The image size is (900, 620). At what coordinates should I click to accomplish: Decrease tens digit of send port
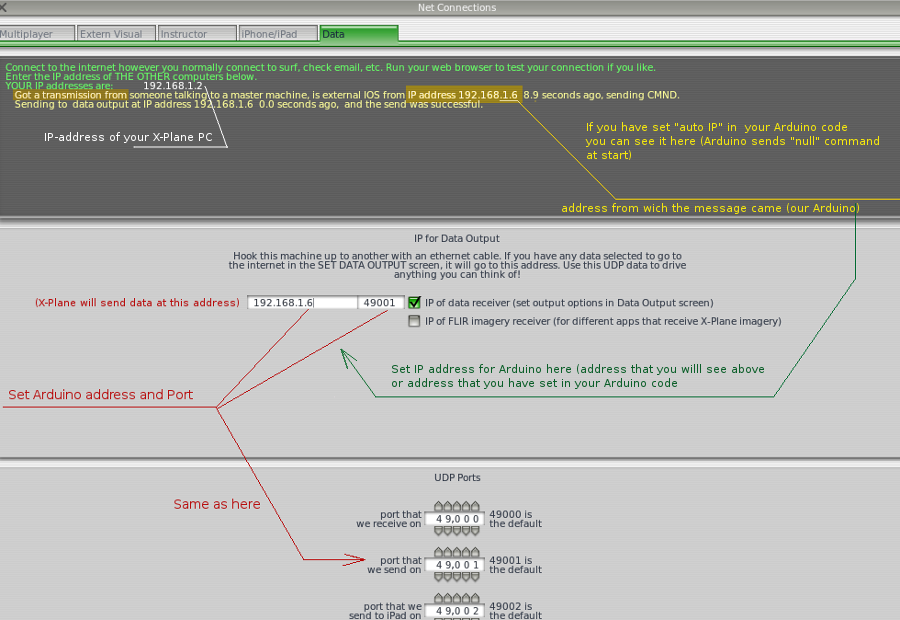pyautogui.click(x=466, y=577)
